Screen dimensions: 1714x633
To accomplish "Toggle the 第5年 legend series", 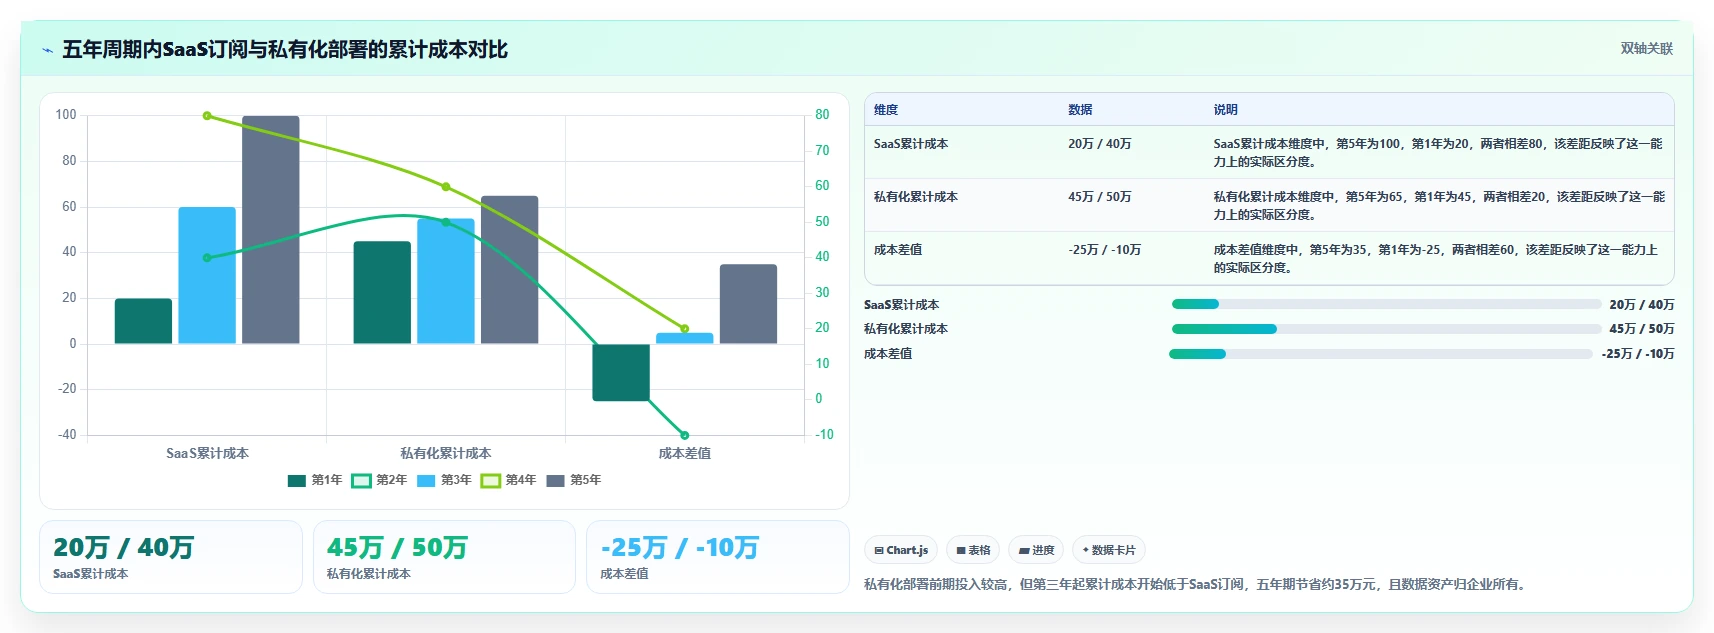I will (574, 480).
